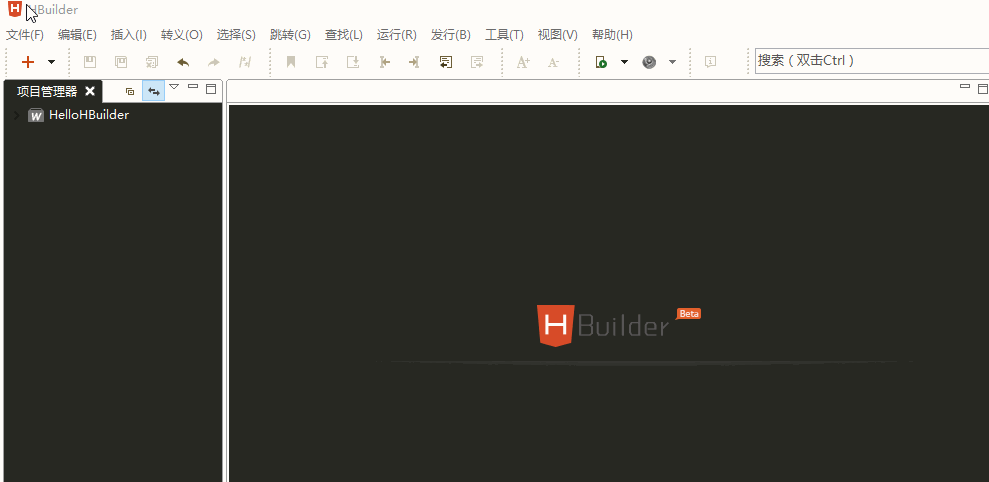
Task: Click the shift-right indent icon
Action: (x=414, y=62)
